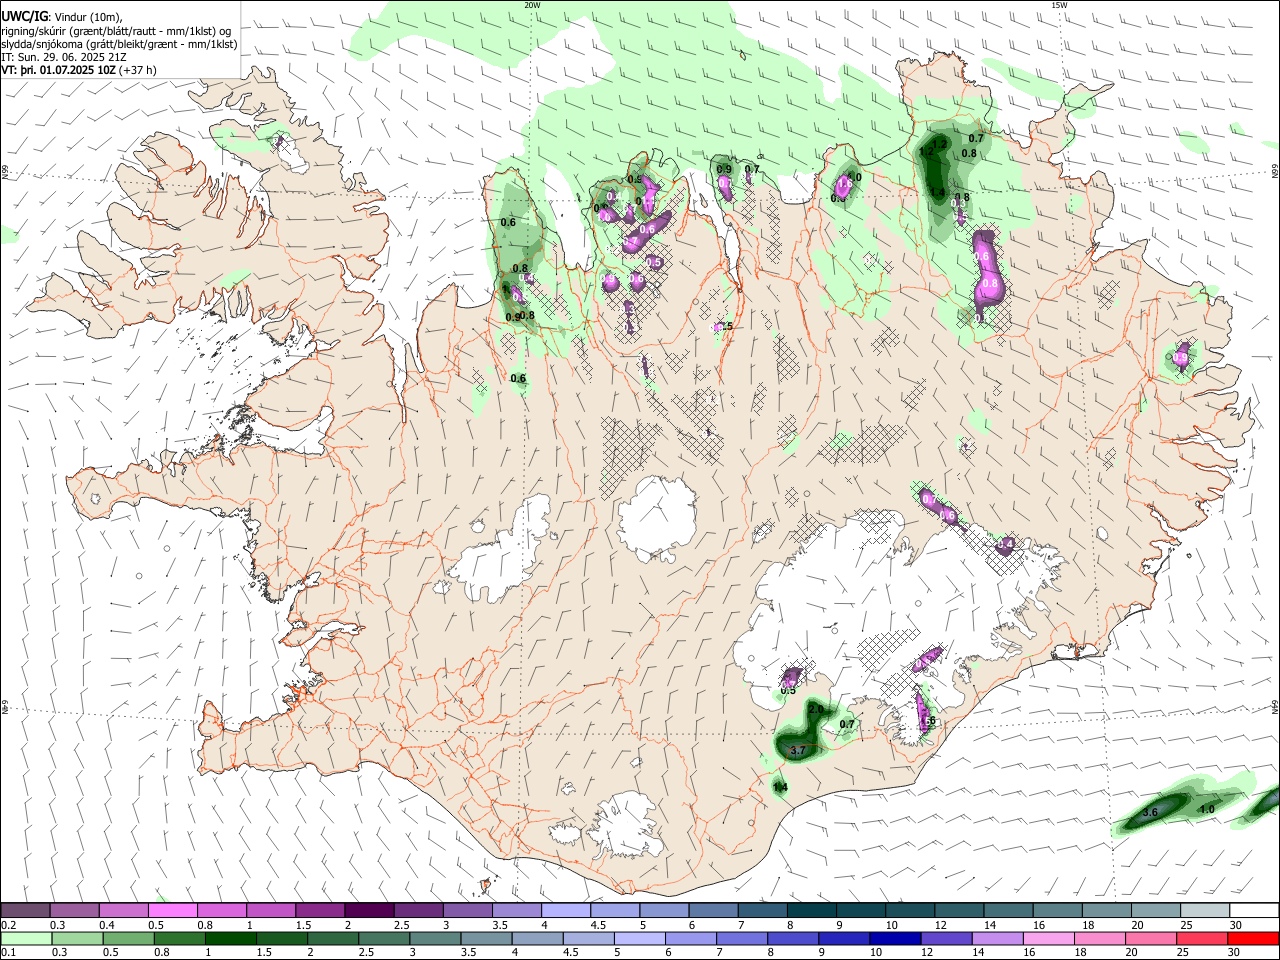Select the lower legend swatch labeled 25
The width and height of the screenshot is (1280, 960).
coord(1201,938)
